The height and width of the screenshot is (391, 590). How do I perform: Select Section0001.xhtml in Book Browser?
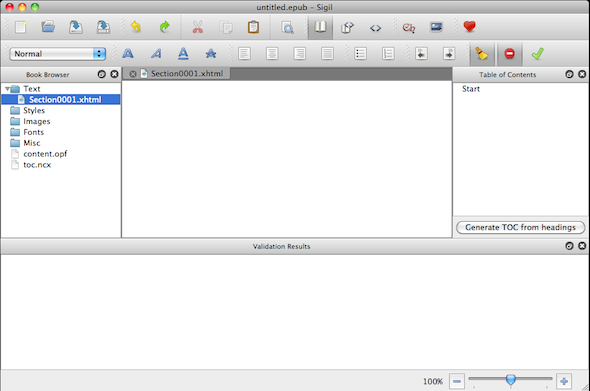[61, 99]
